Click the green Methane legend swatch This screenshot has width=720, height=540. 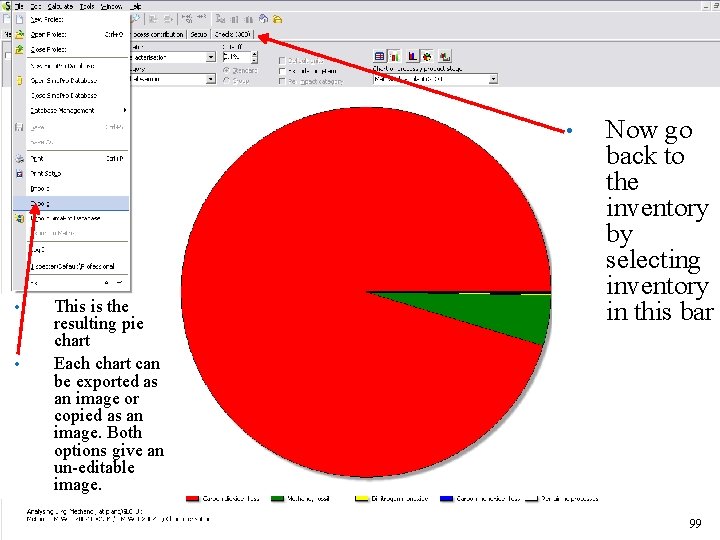click(277, 499)
